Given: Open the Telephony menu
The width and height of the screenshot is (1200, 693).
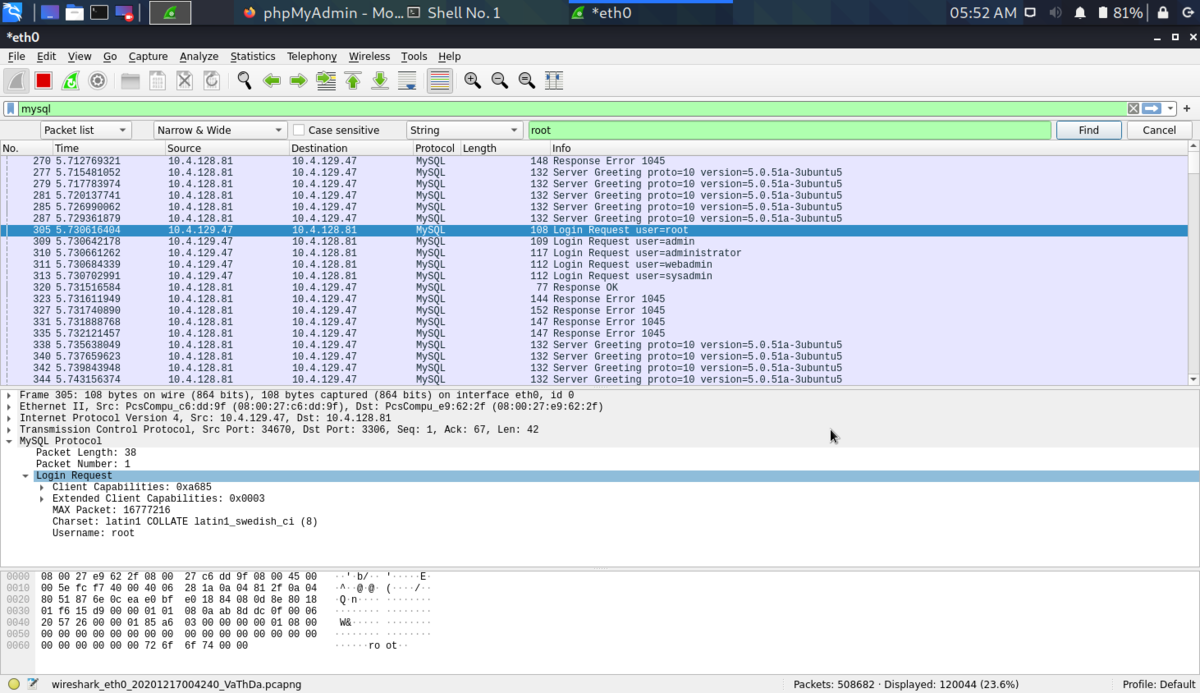Looking at the screenshot, I should point(312,57).
